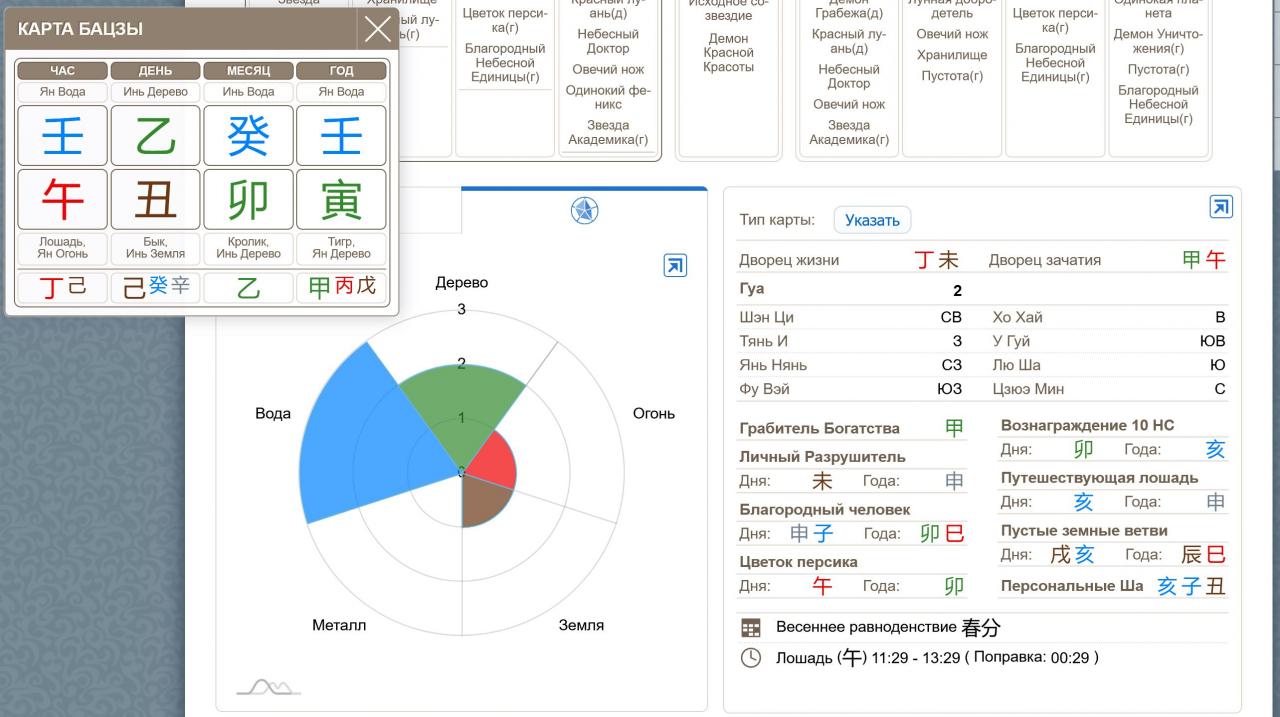Click the ГОД column header
The width and height of the screenshot is (1280, 717).
click(x=341, y=71)
